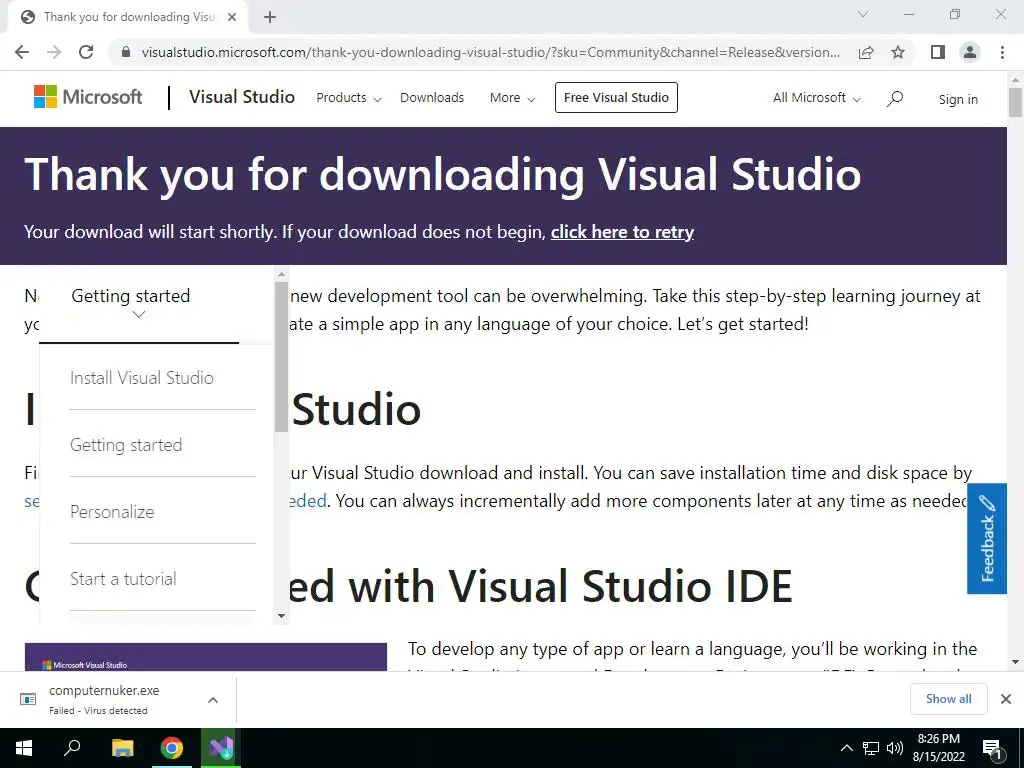Expand the More dropdown menu
The image size is (1024, 768).
(x=513, y=98)
